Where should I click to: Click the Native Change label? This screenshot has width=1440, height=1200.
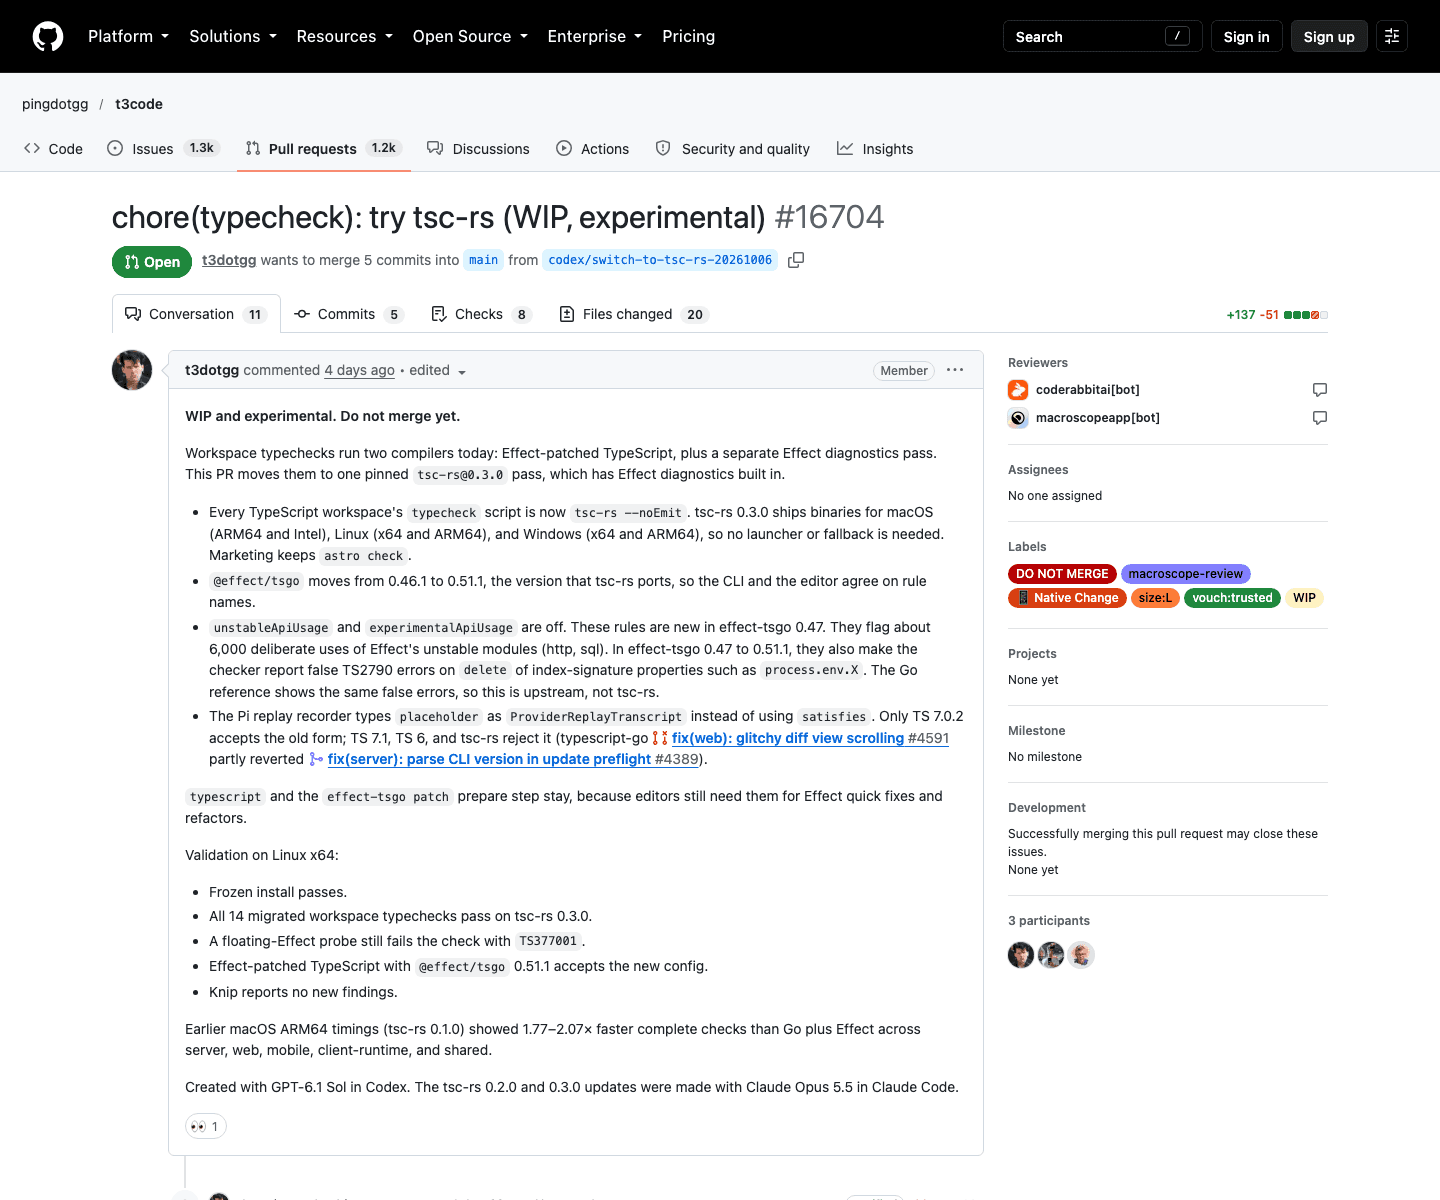pos(1068,598)
